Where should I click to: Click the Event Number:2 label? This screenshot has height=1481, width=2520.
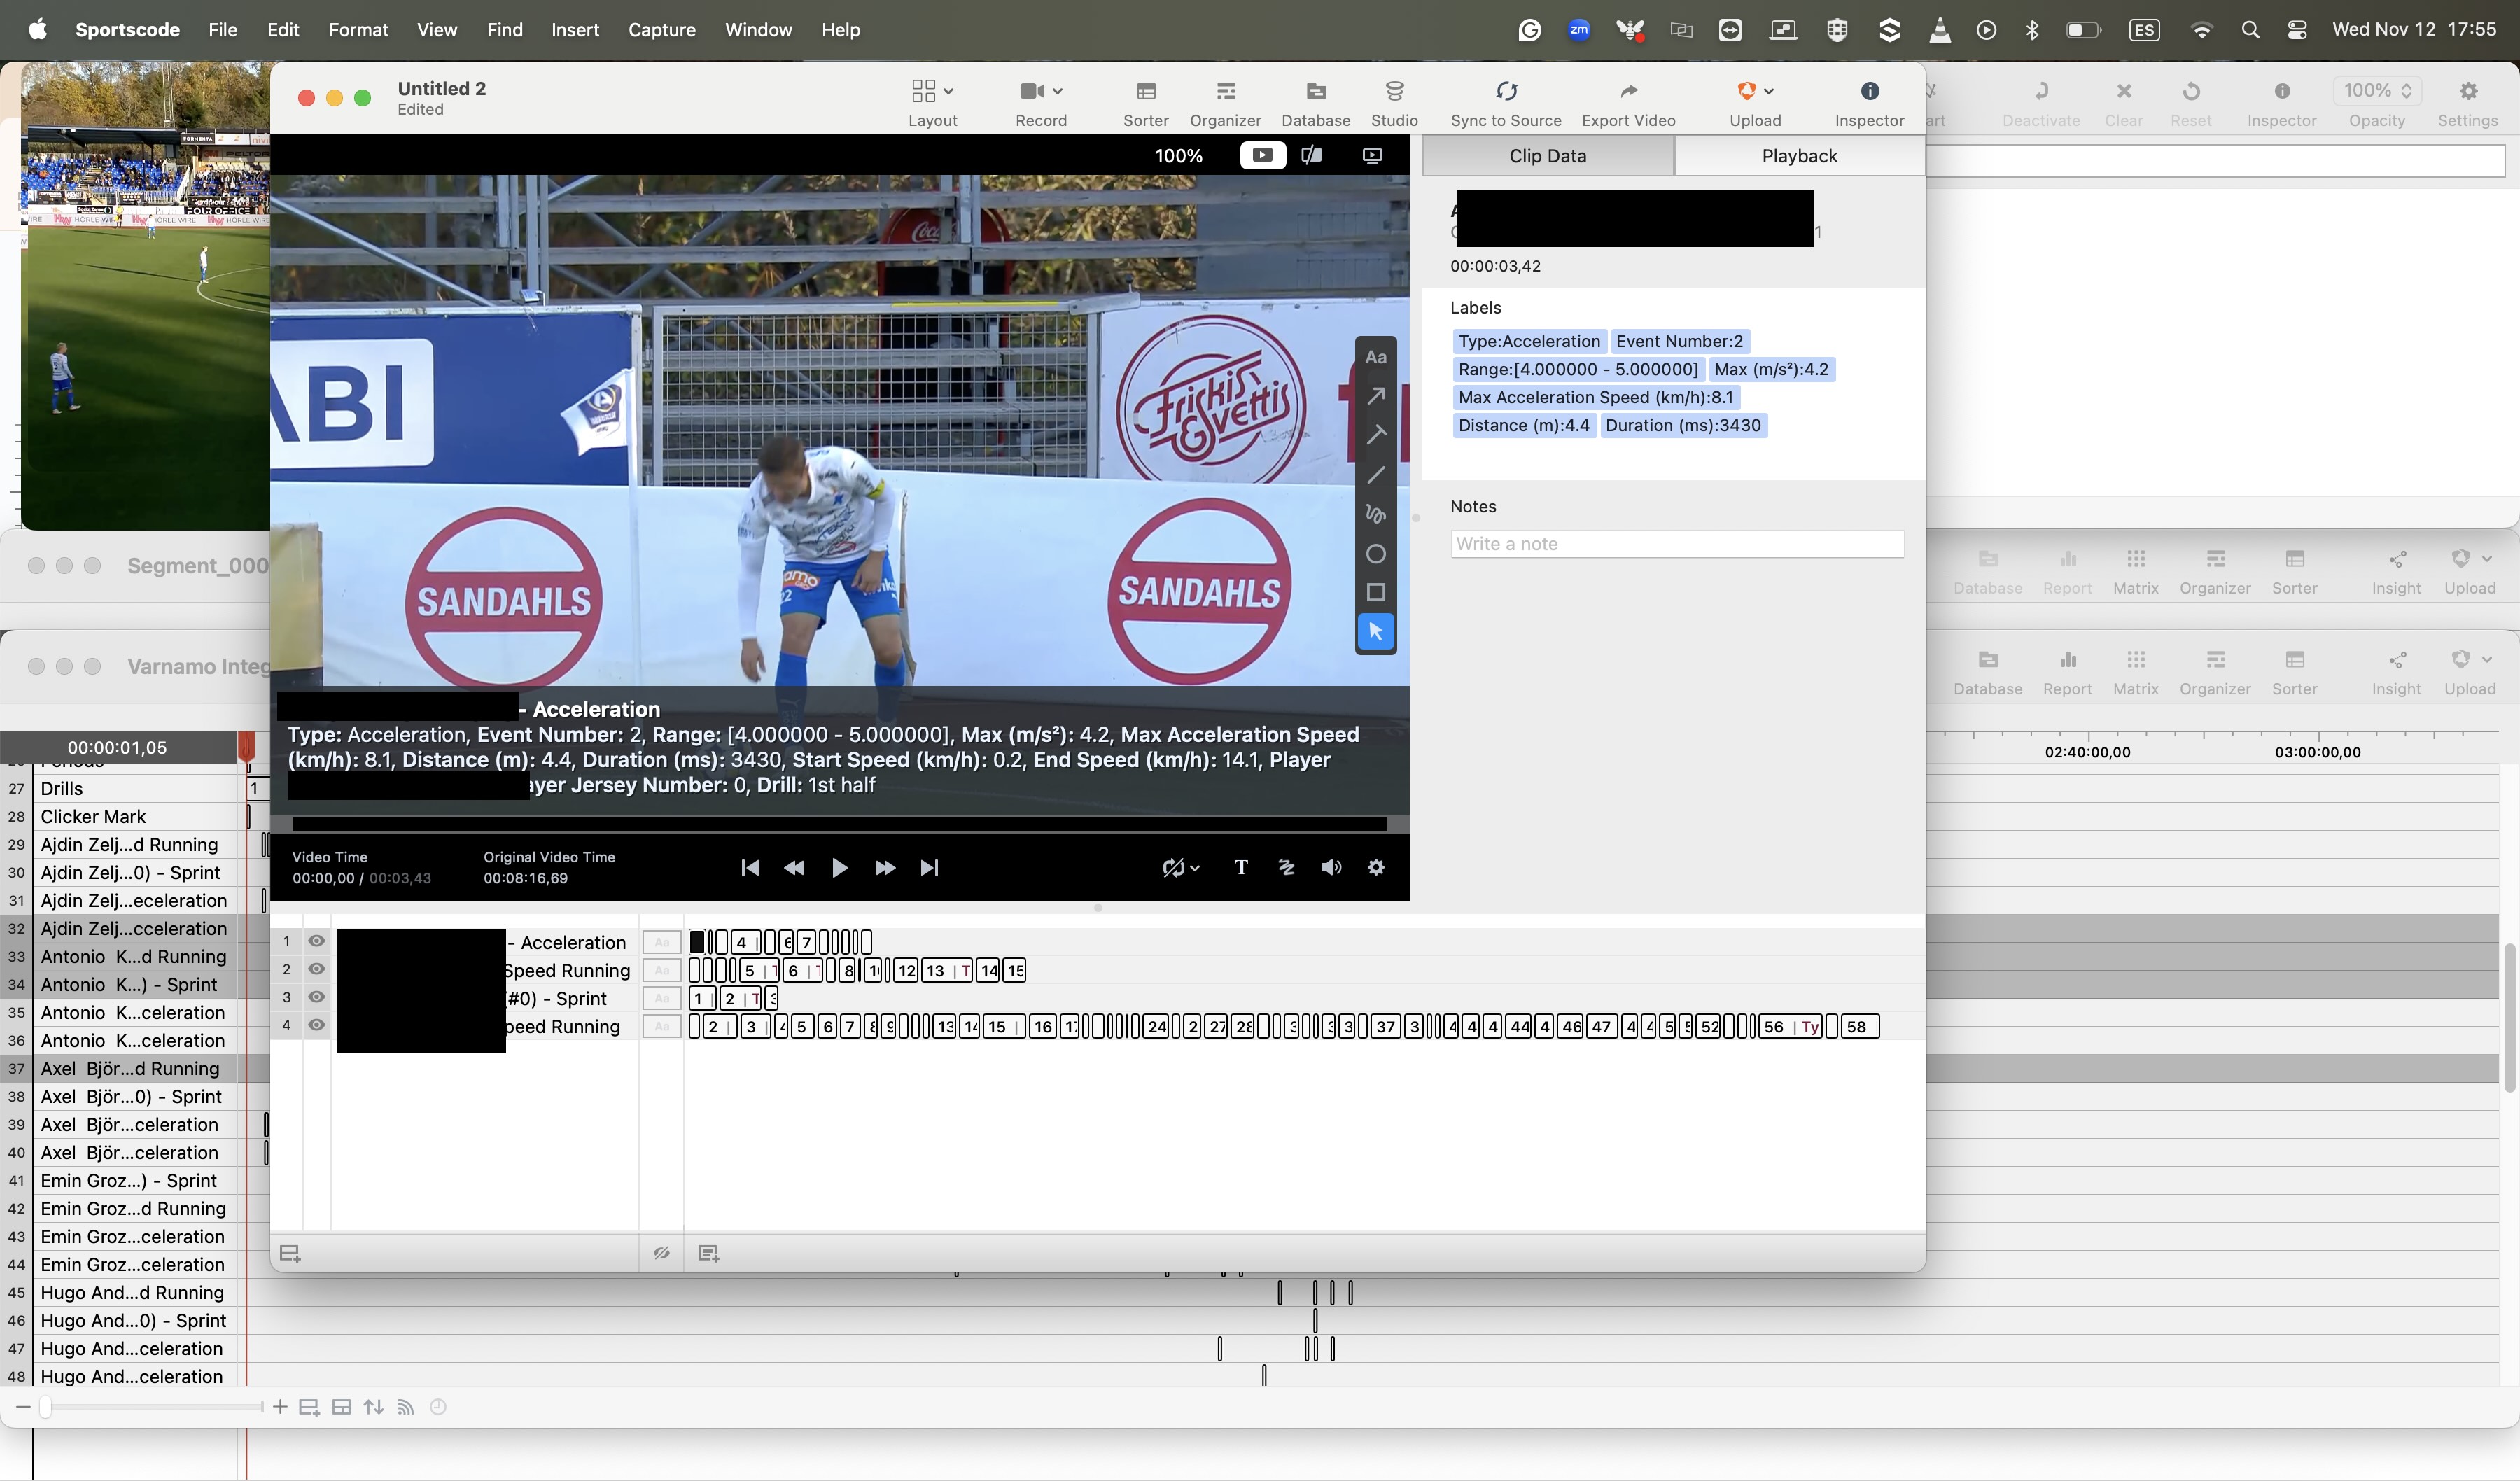click(x=1679, y=341)
